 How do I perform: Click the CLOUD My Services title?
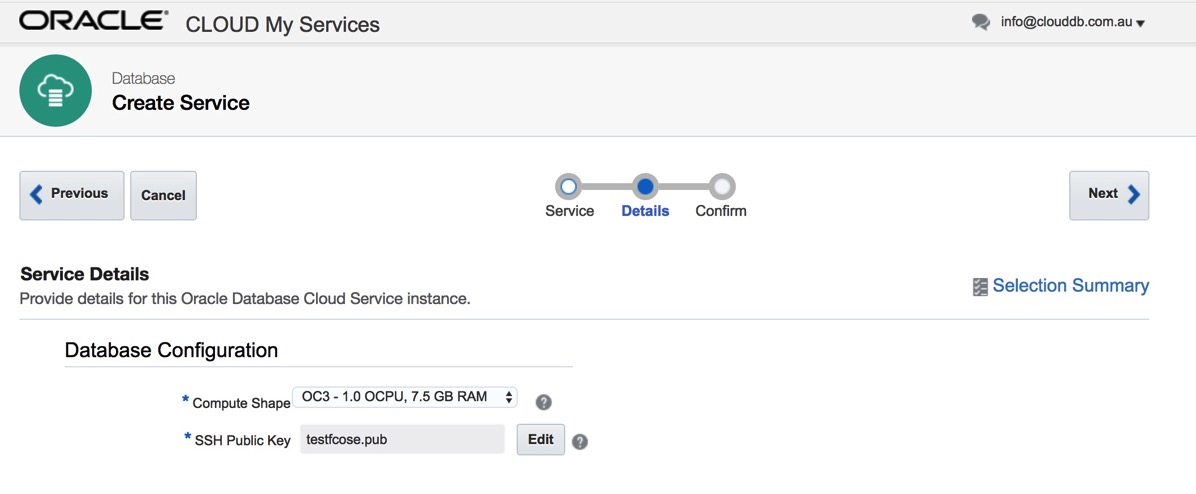(x=283, y=24)
